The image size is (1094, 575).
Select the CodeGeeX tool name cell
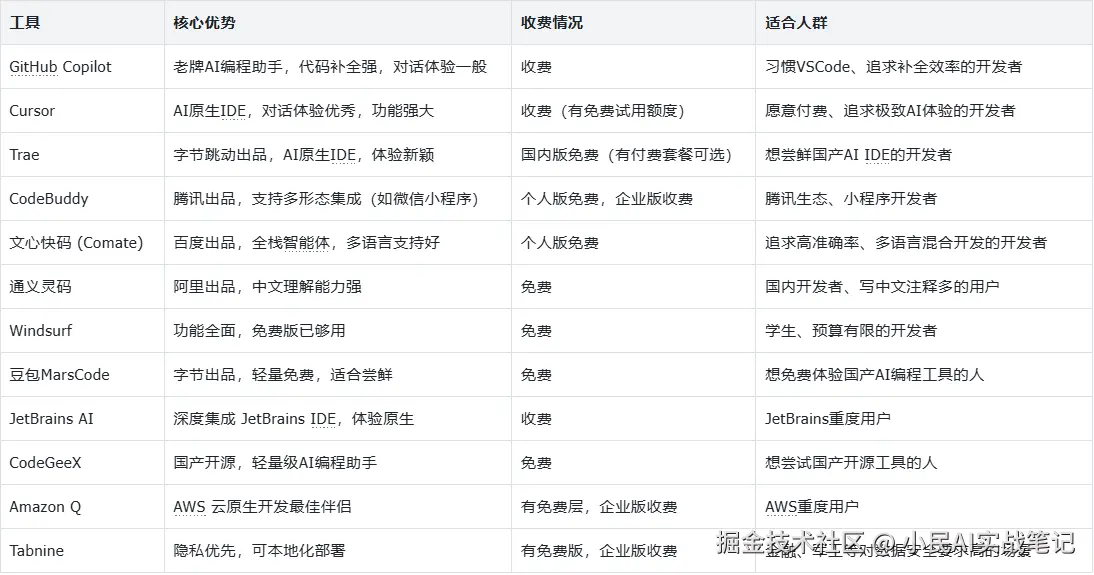82,463
